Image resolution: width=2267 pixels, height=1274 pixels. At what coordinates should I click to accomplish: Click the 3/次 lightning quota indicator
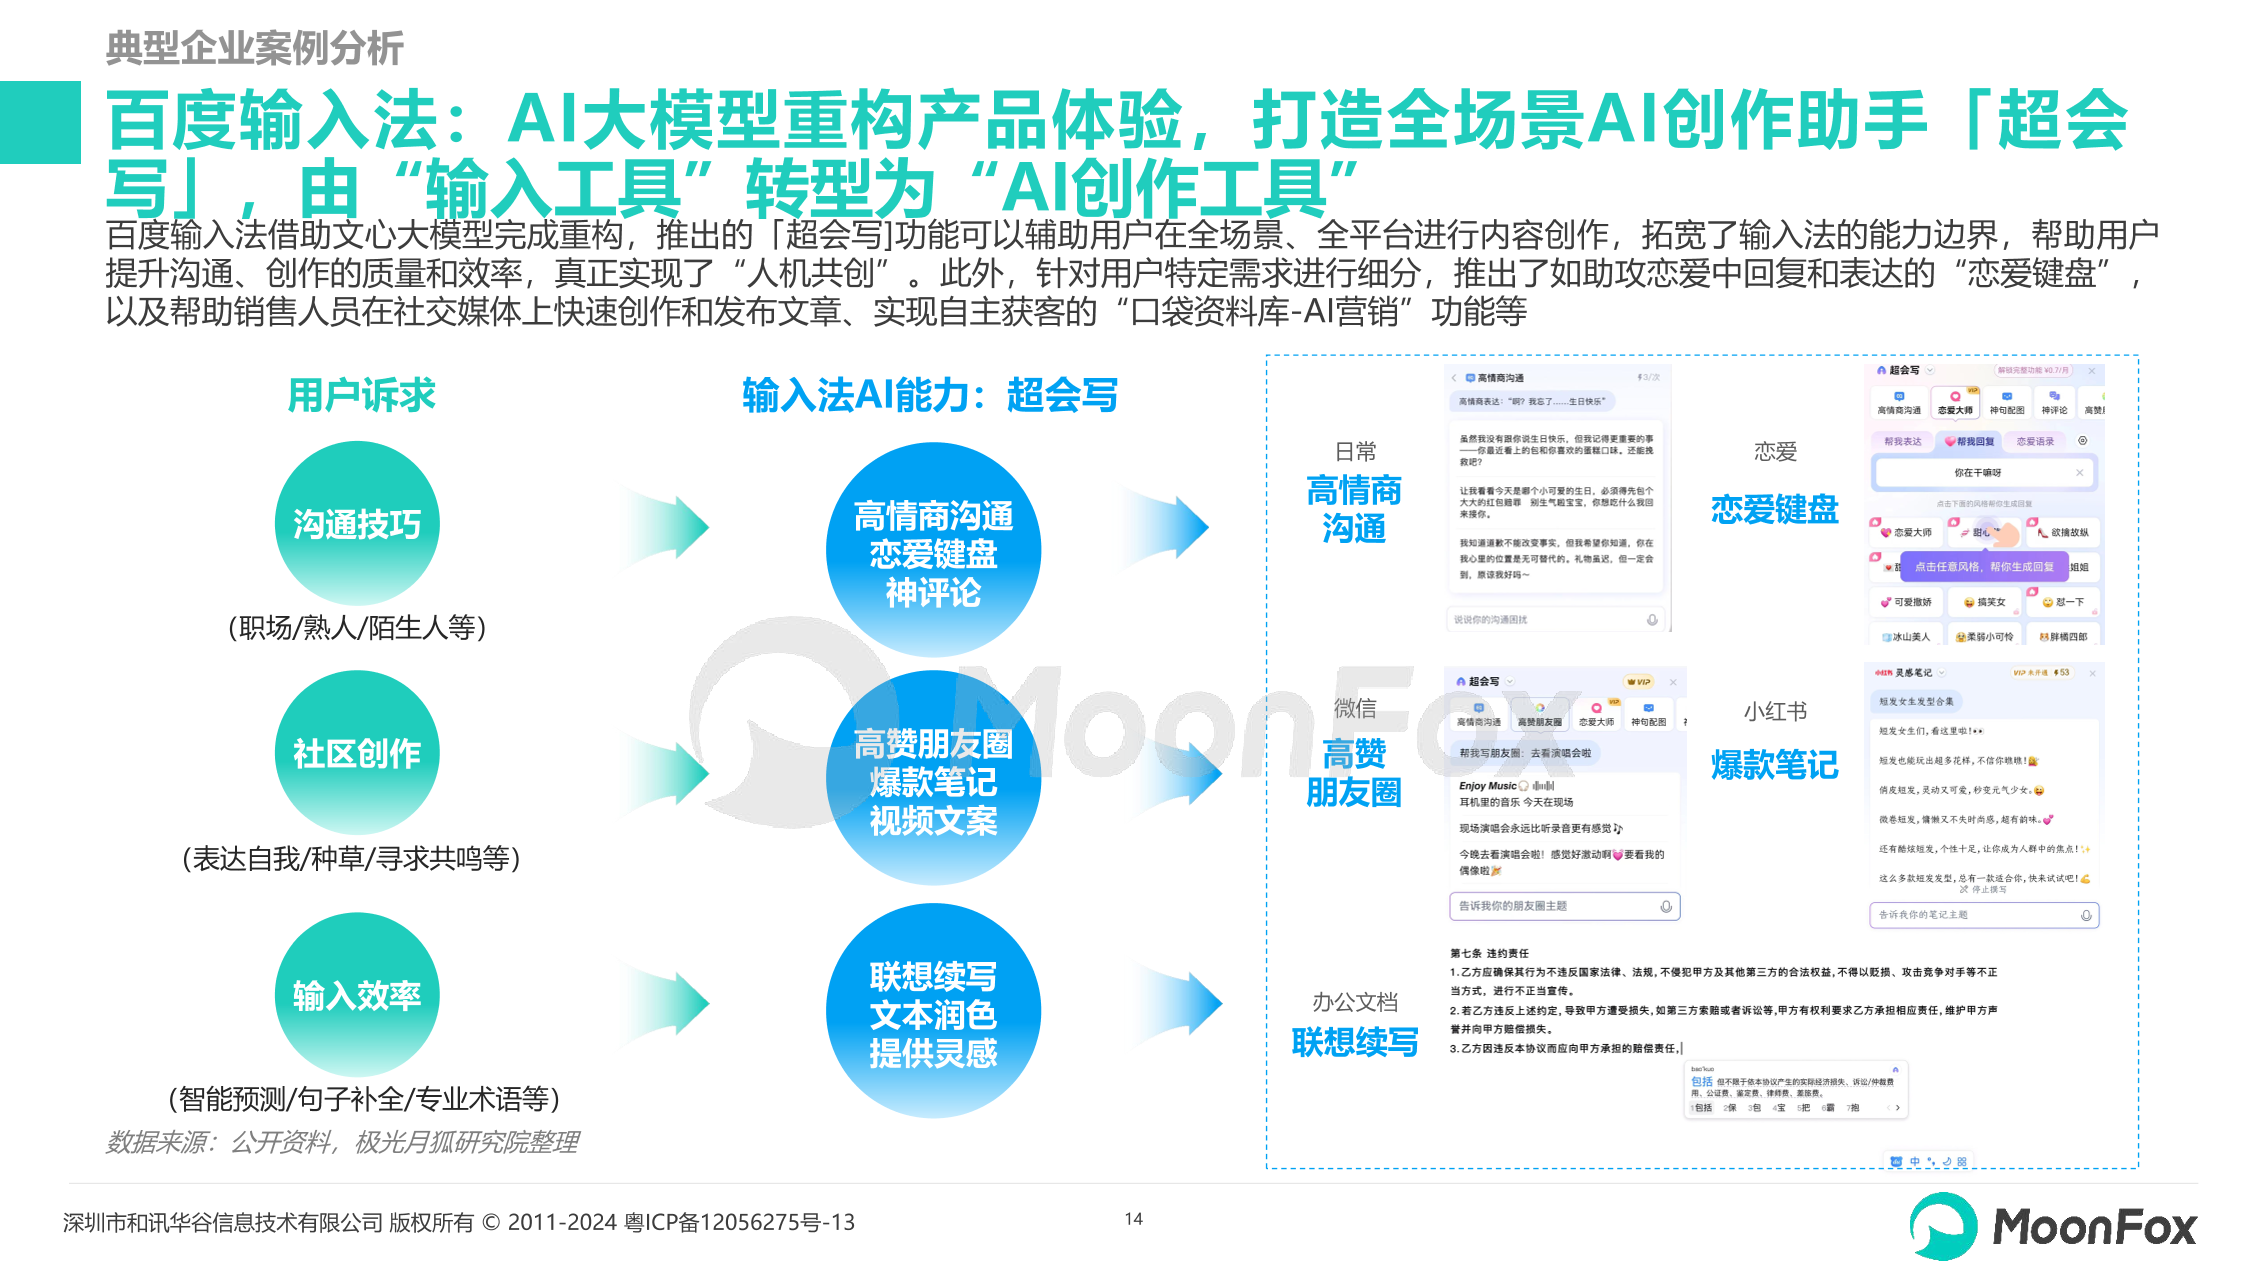[x=1649, y=377]
